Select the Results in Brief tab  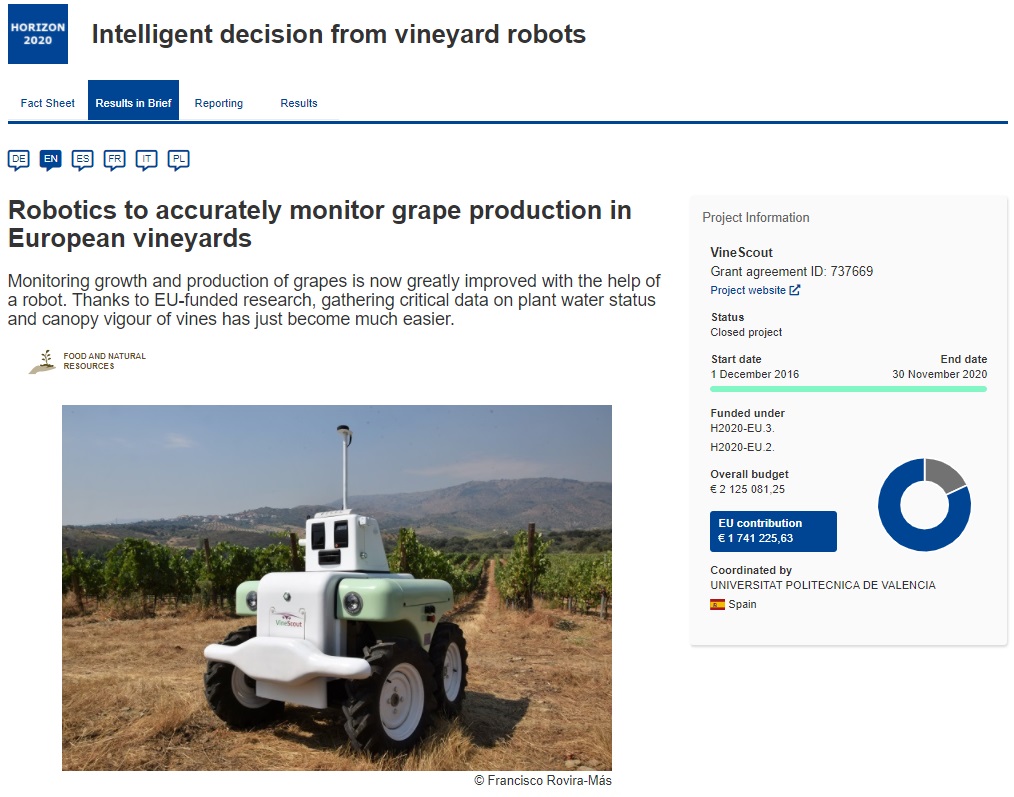(133, 103)
